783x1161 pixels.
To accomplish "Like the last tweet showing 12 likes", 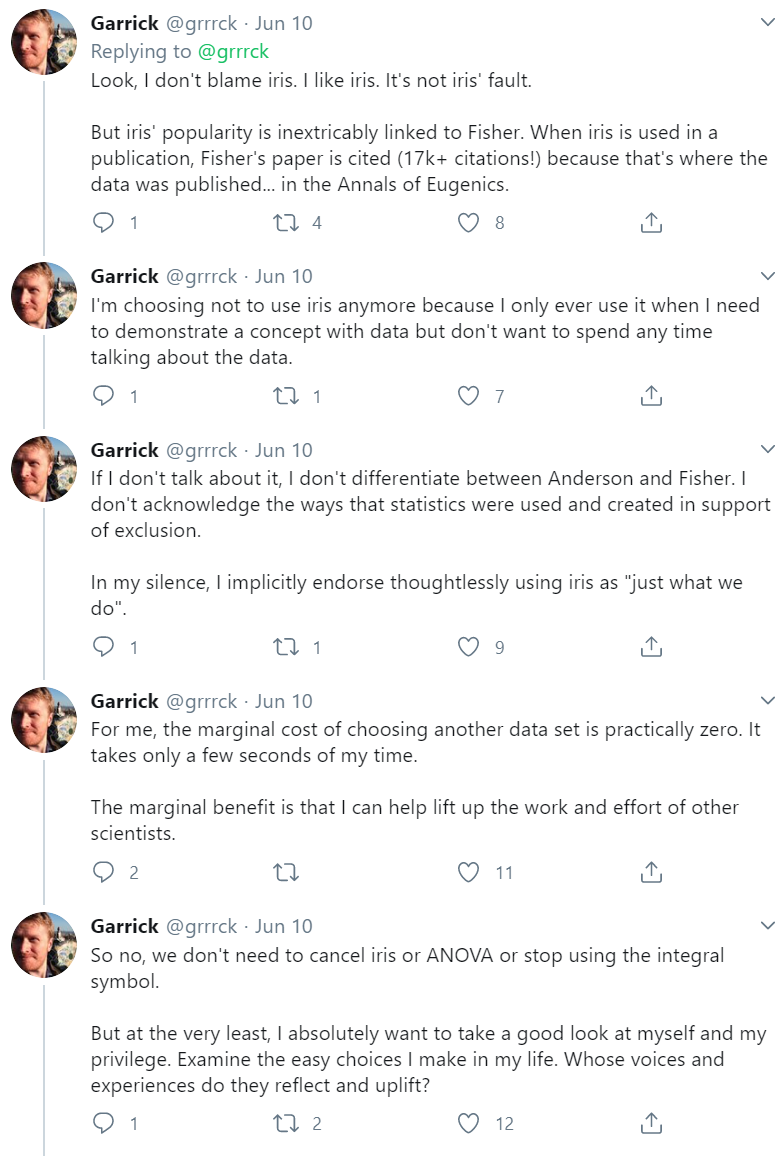I will pos(468,1123).
